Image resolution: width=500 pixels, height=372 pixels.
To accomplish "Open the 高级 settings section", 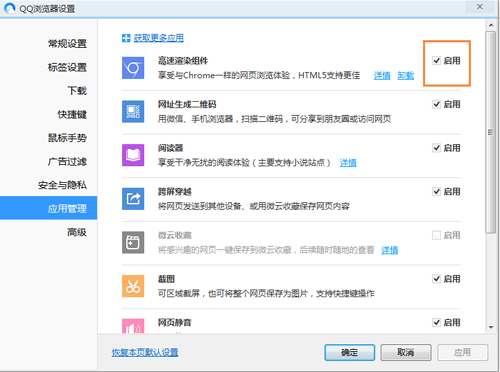I will [x=77, y=232].
